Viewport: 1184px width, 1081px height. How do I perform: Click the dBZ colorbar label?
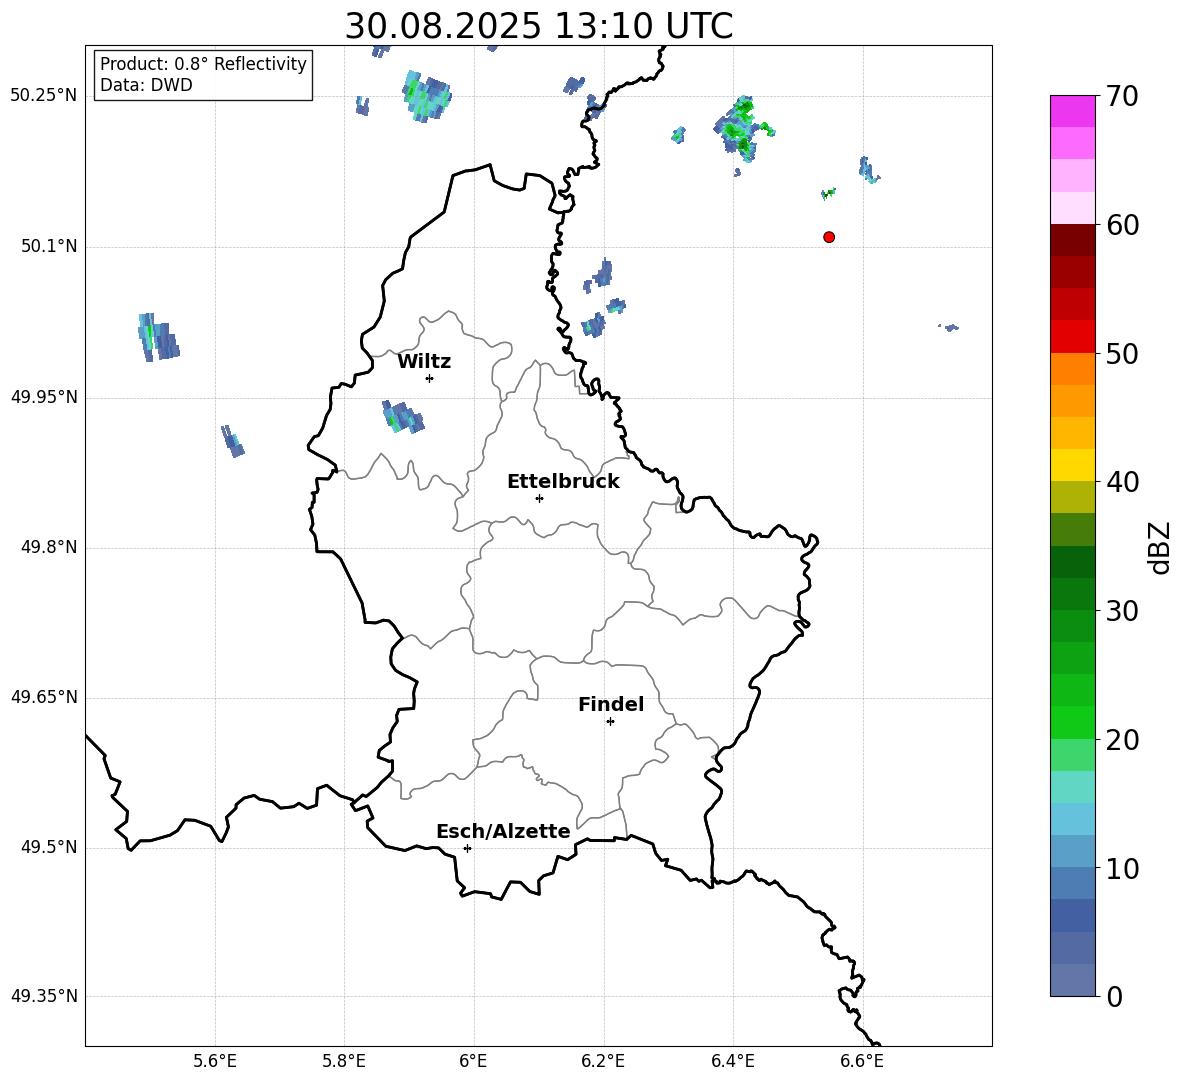tap(1160, 547)
